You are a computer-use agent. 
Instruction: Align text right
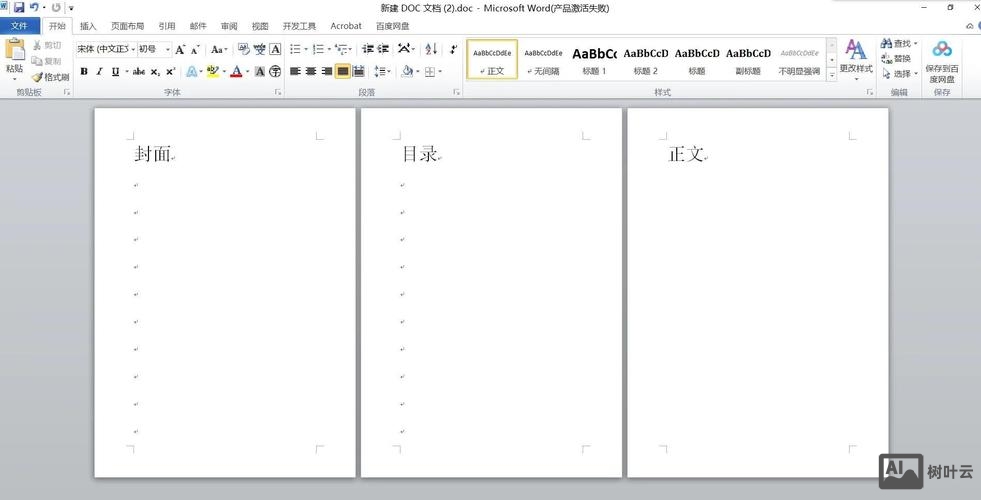(327, 71)
